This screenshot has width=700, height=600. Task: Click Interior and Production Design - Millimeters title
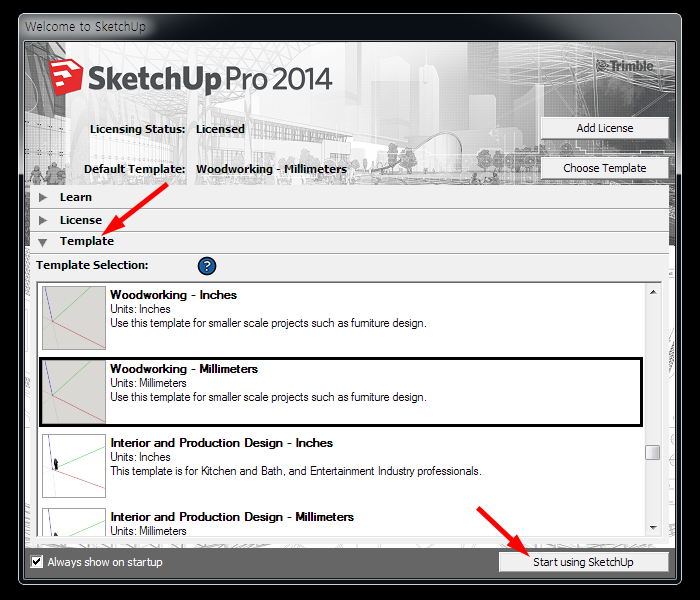click(232, 517)
